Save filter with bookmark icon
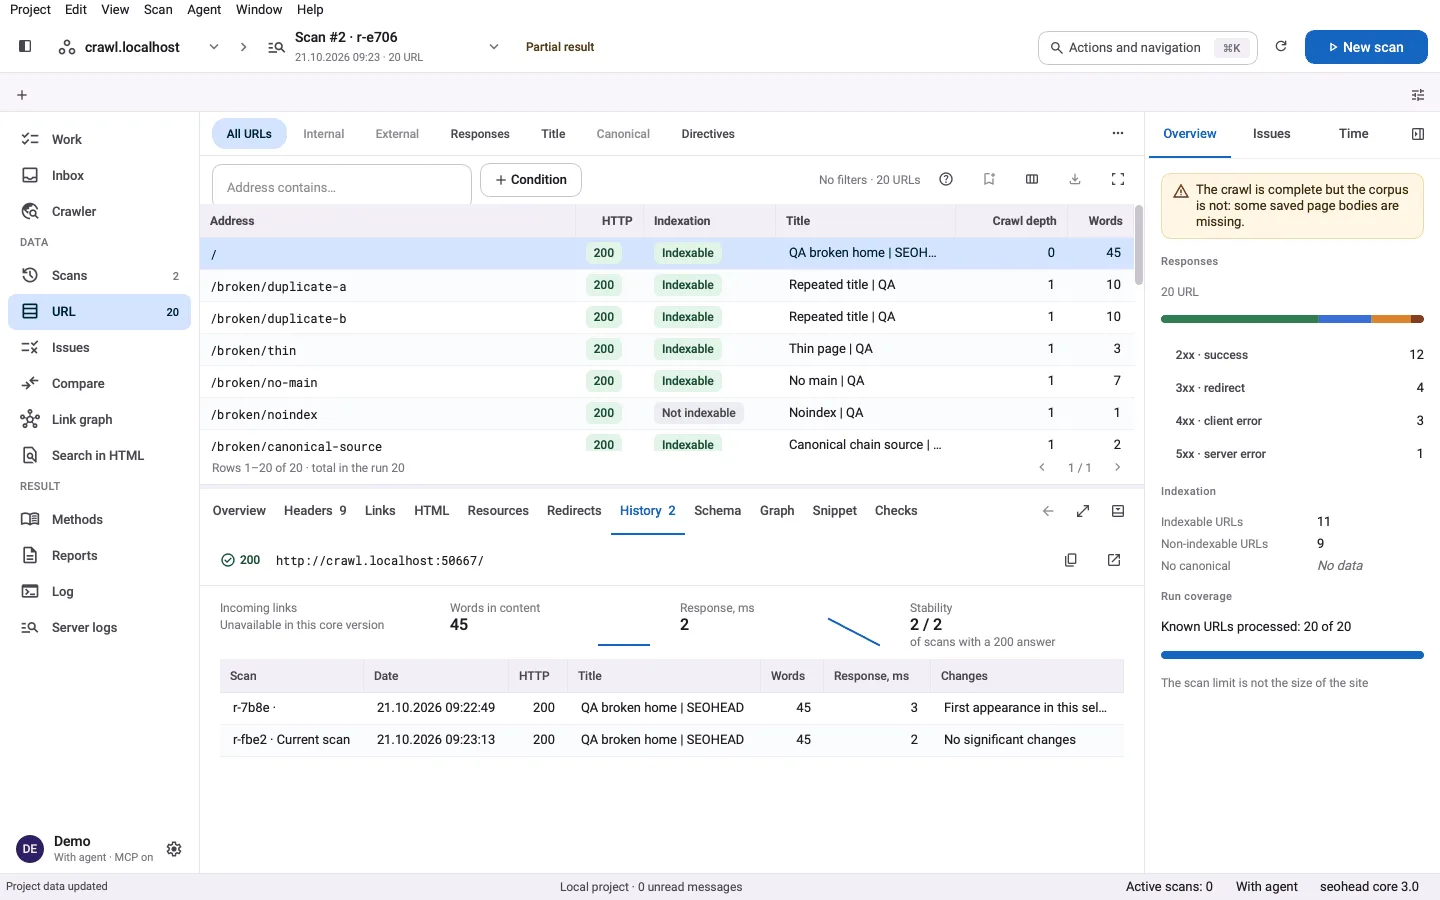 989,180
